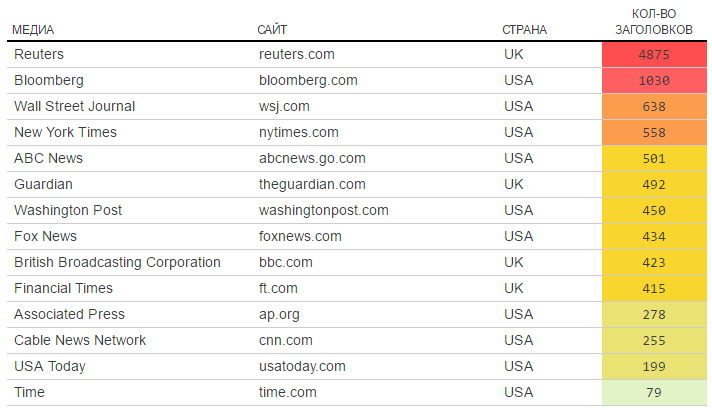Viewport: 712px width, 410px height.
Task: Click the МЕДИА column header
Action: pyautogui.click(x=33, y=30)
